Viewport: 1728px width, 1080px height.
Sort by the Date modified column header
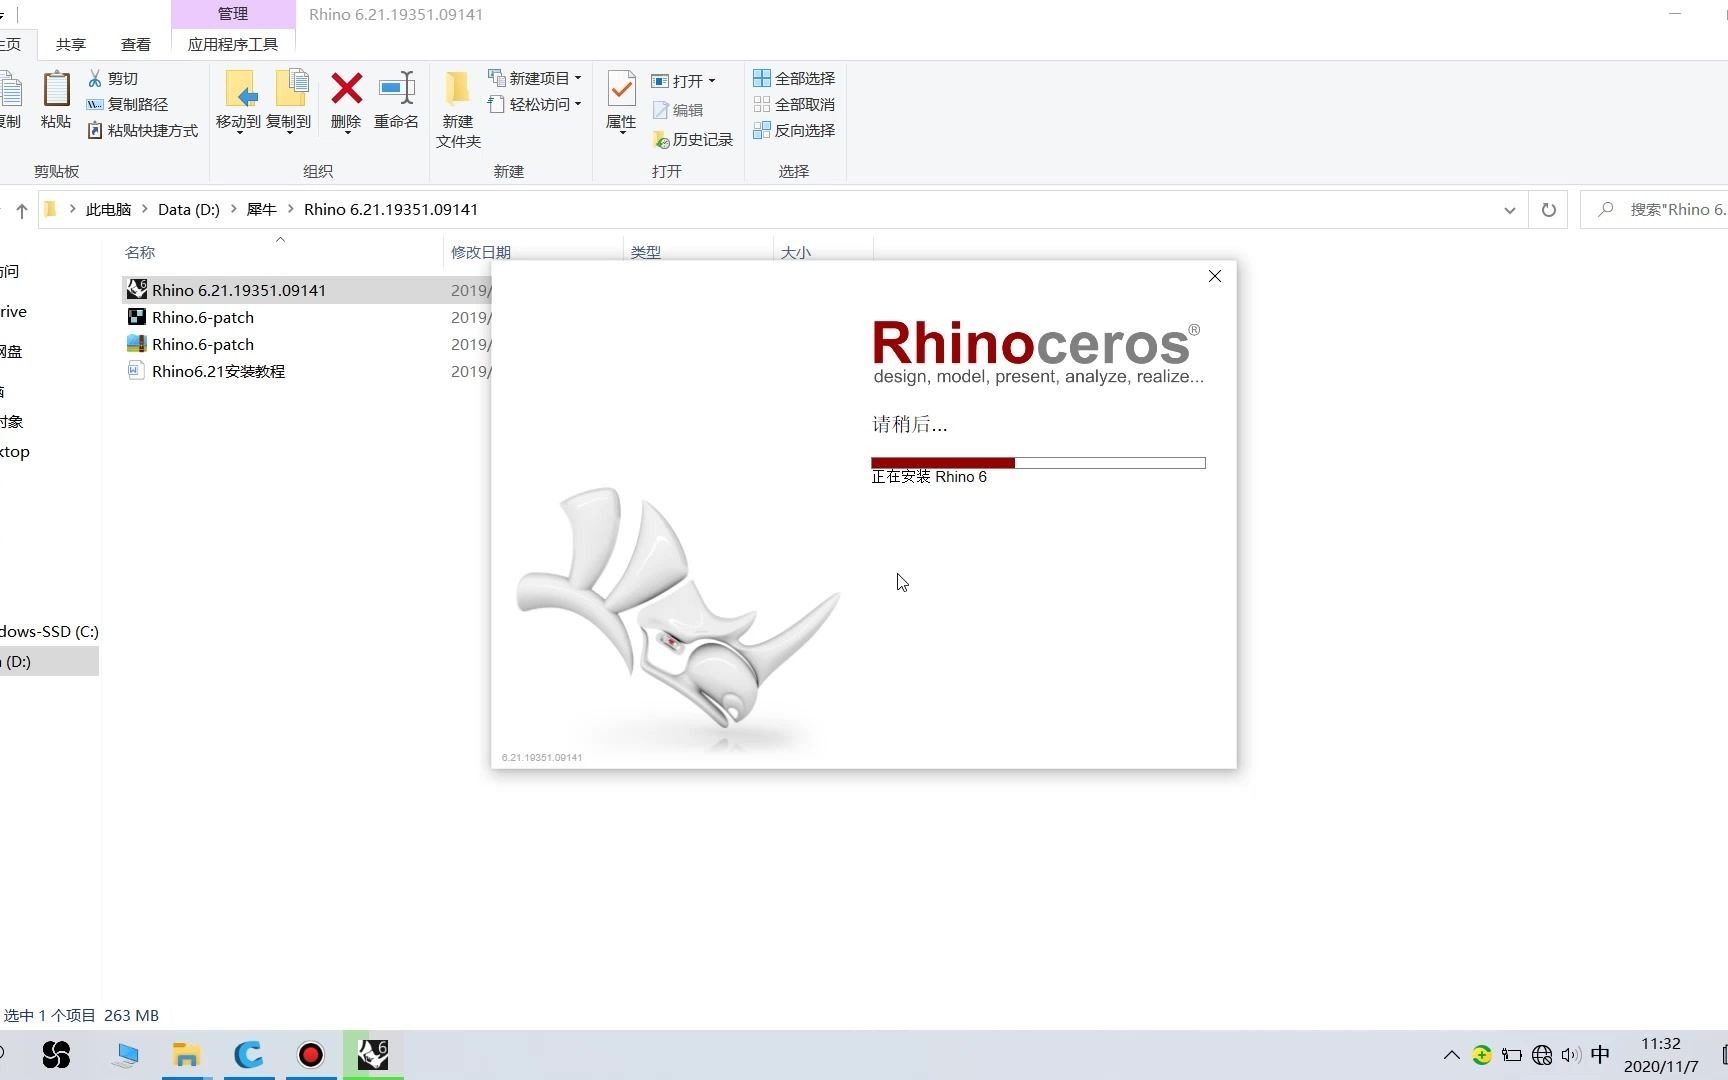click(x=481, y=252)
